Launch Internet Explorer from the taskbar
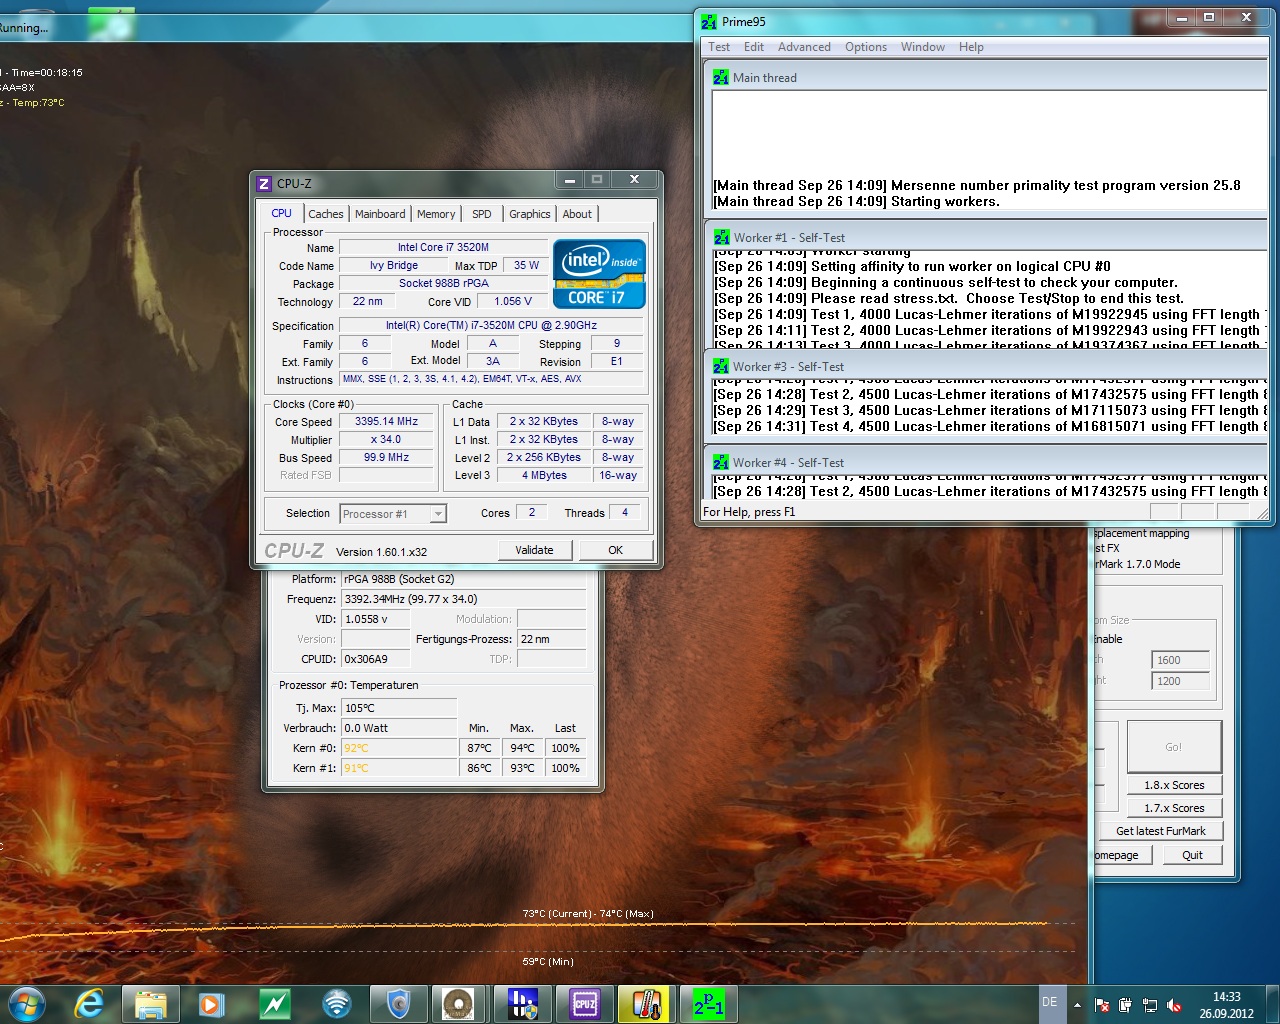 click(x=90, y=1003)
